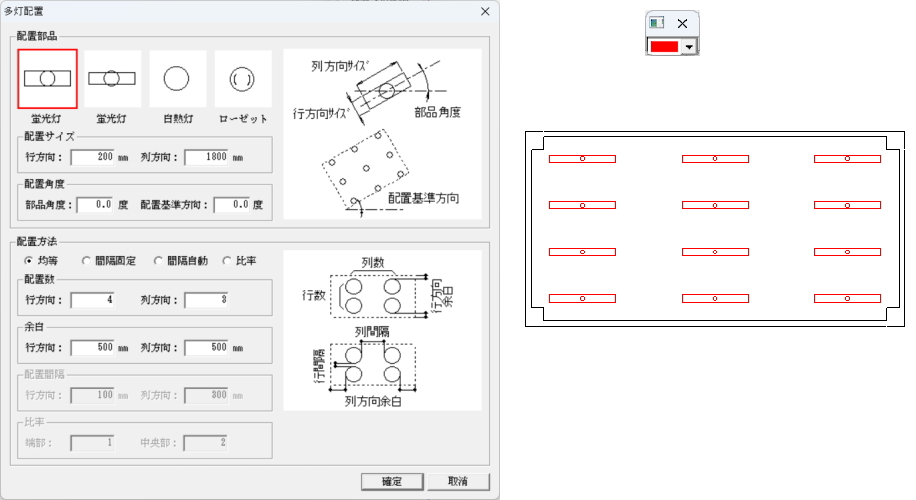Choose the 白熱灯 fixture icon
The width and height of the screenshot is (916, 500).
[177, 79]
